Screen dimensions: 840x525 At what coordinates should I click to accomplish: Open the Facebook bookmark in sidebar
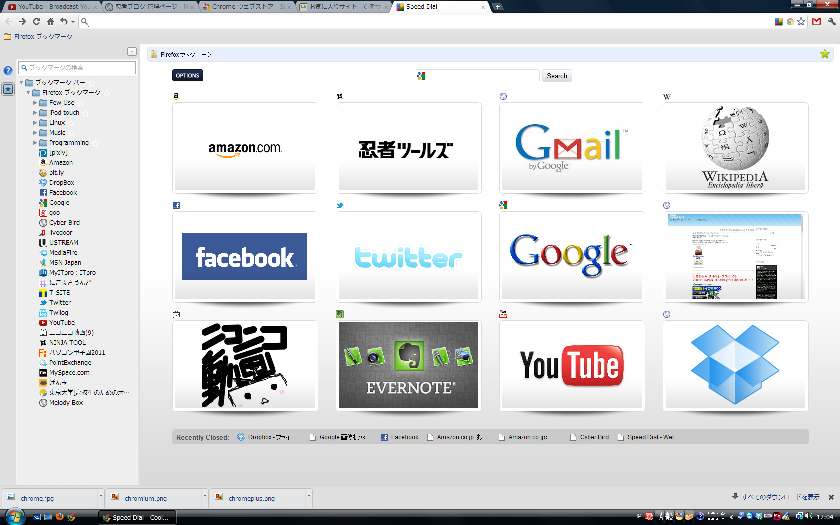click(x=58, y=192)
